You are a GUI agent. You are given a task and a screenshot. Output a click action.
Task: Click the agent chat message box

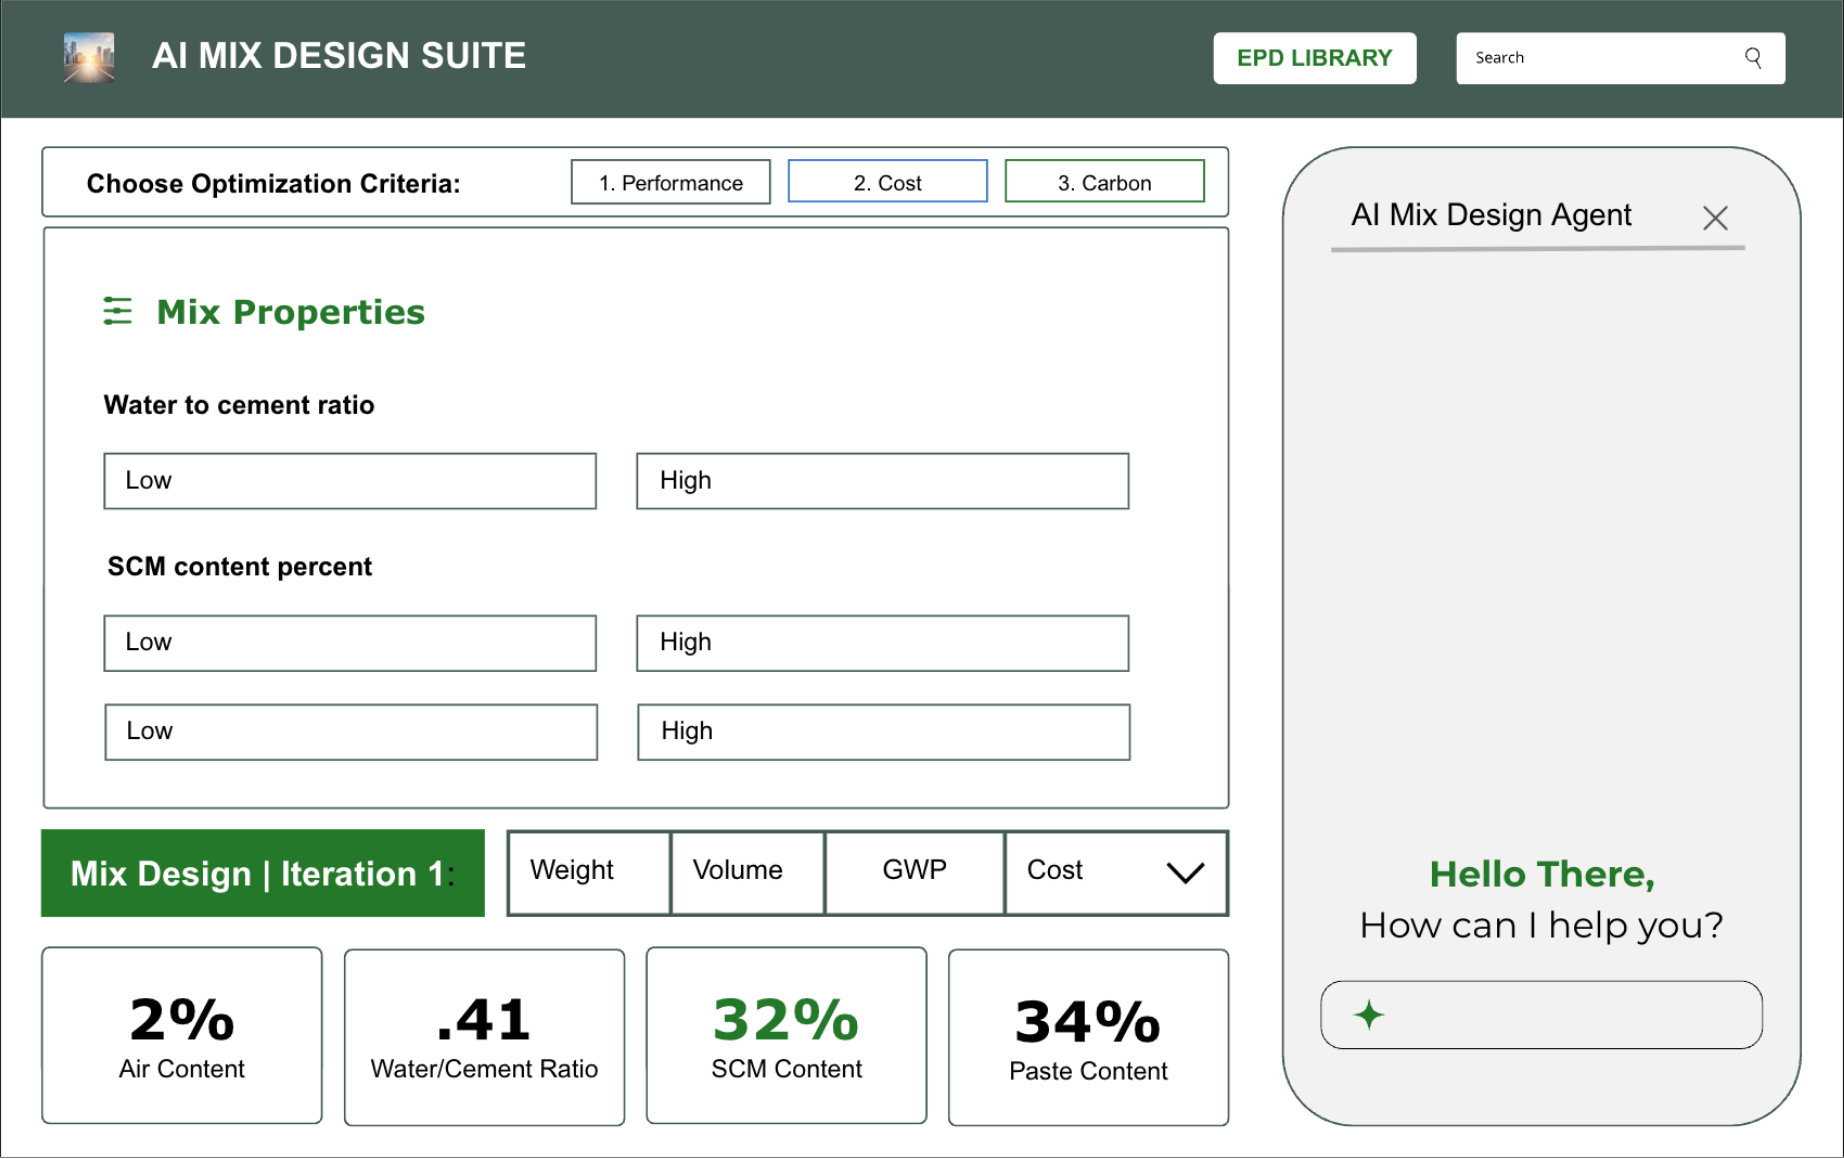(1540, 1014)
